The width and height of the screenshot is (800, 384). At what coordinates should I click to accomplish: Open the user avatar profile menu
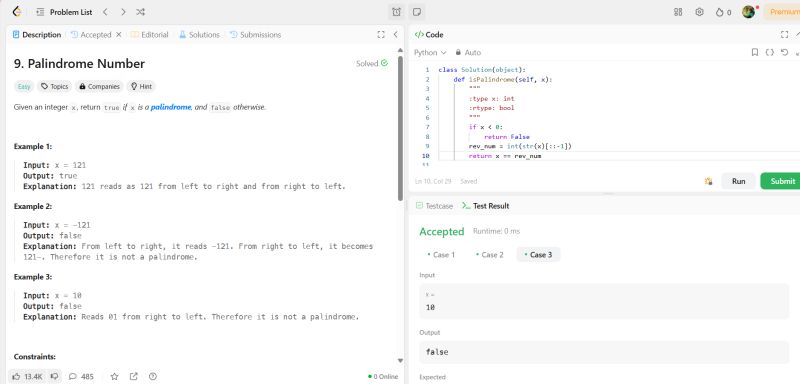pyautogui.click(x=748, y=12)
